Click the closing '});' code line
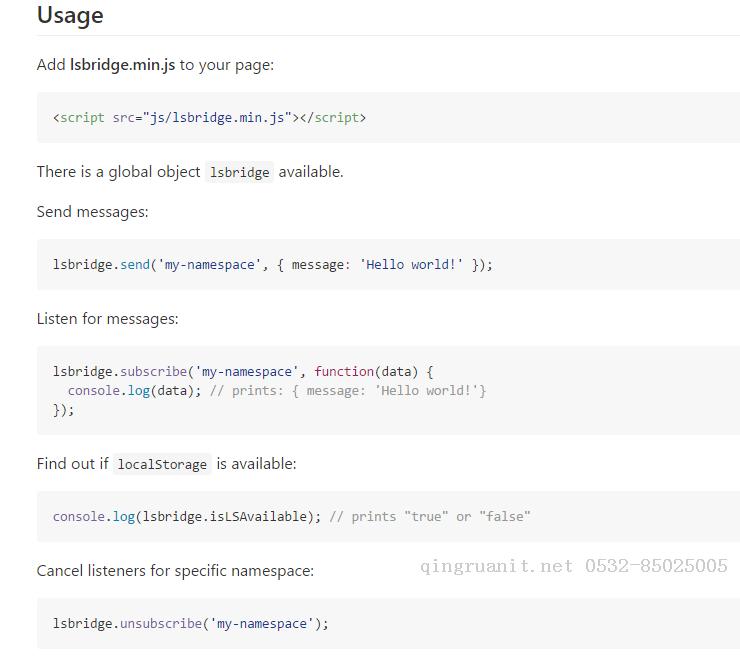 point(63,410)
